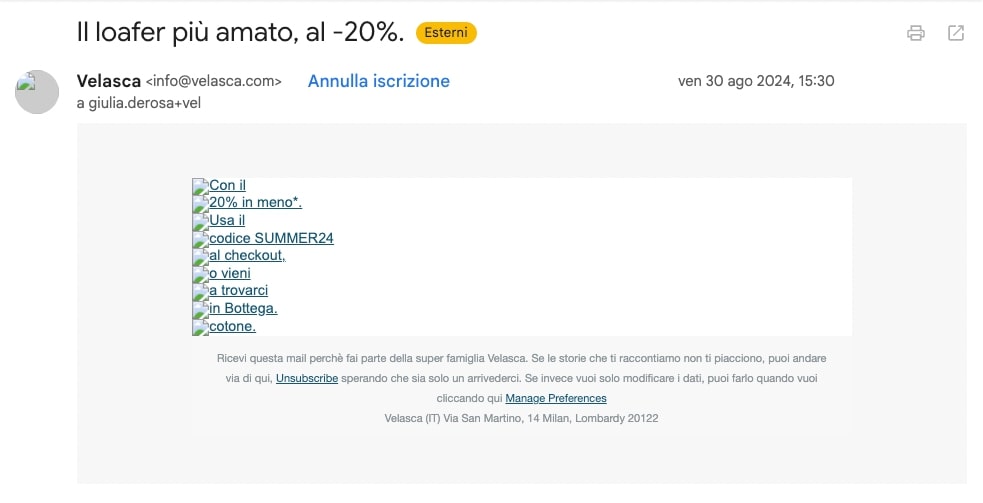Click the Velasca sender avatar
983x503 pixels.
click(x=37, y=92)
